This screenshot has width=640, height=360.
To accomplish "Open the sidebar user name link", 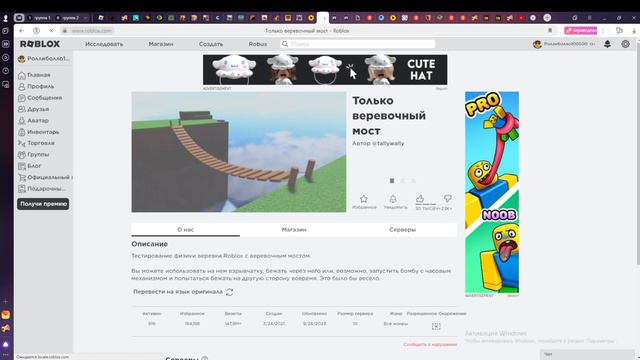I will click(44, 59).
